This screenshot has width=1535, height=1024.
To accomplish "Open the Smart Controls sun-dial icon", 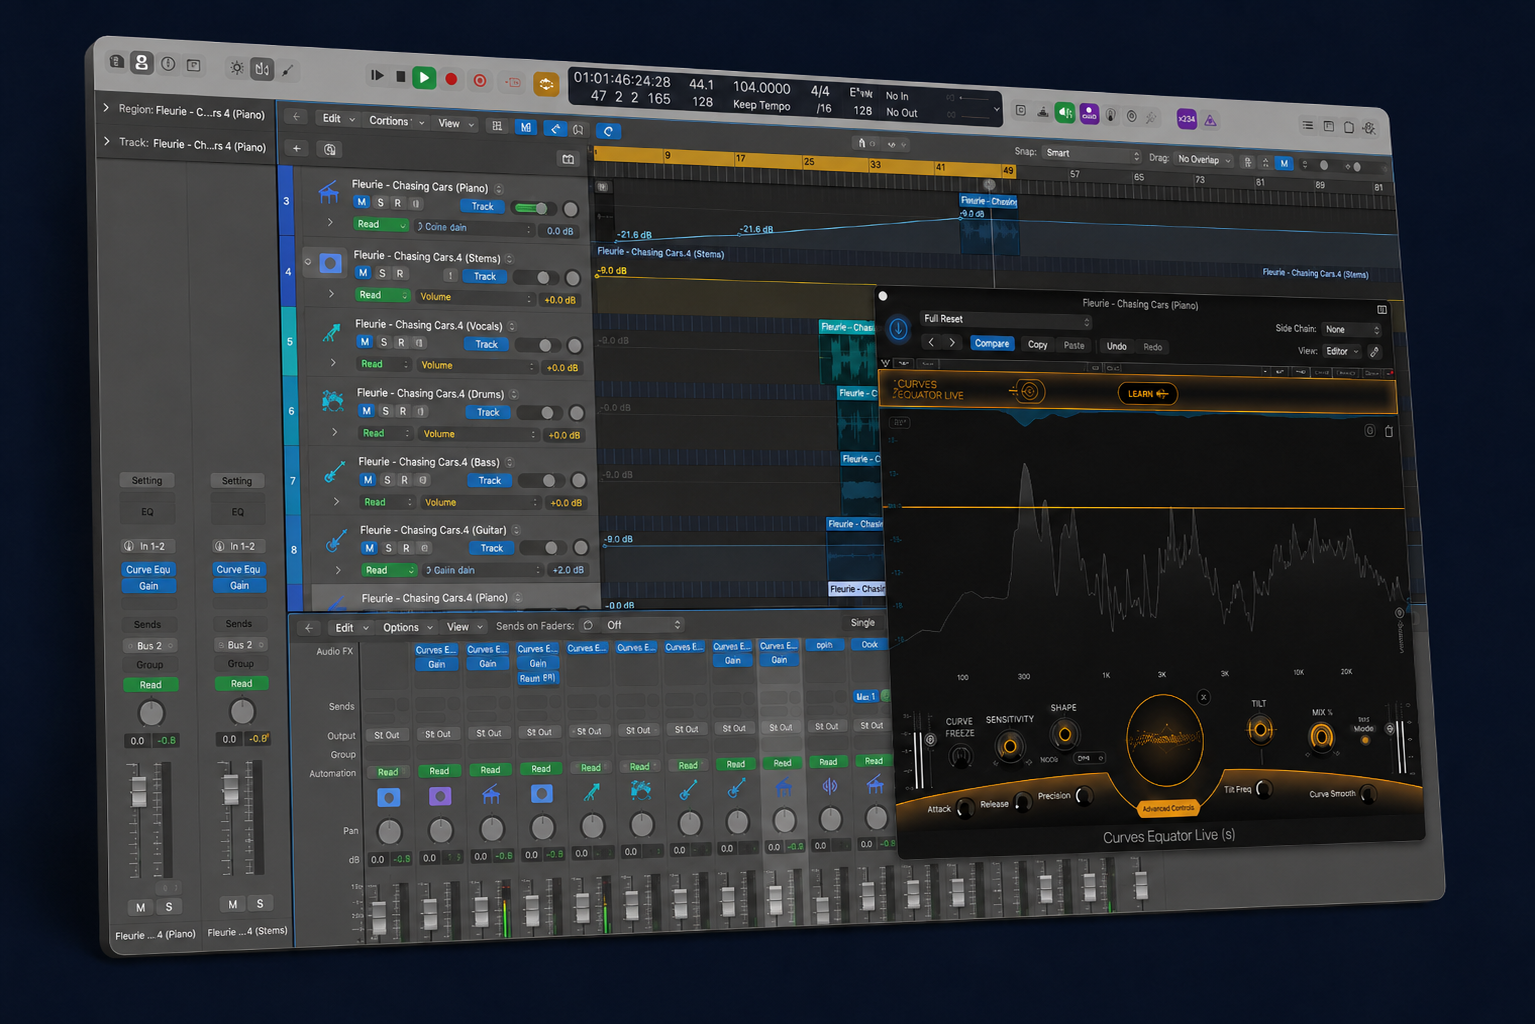I will click(237, 68).
